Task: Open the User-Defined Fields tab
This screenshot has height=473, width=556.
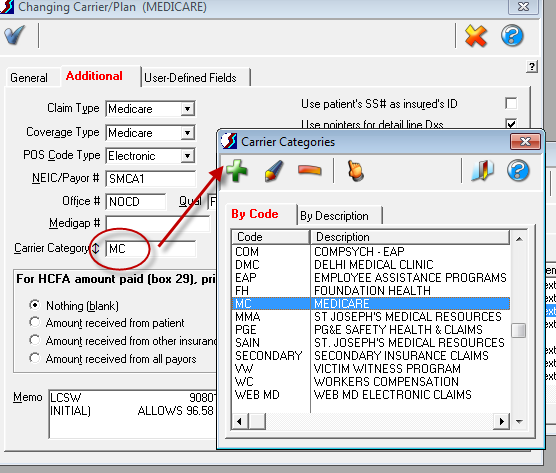Action: [190, 78]
